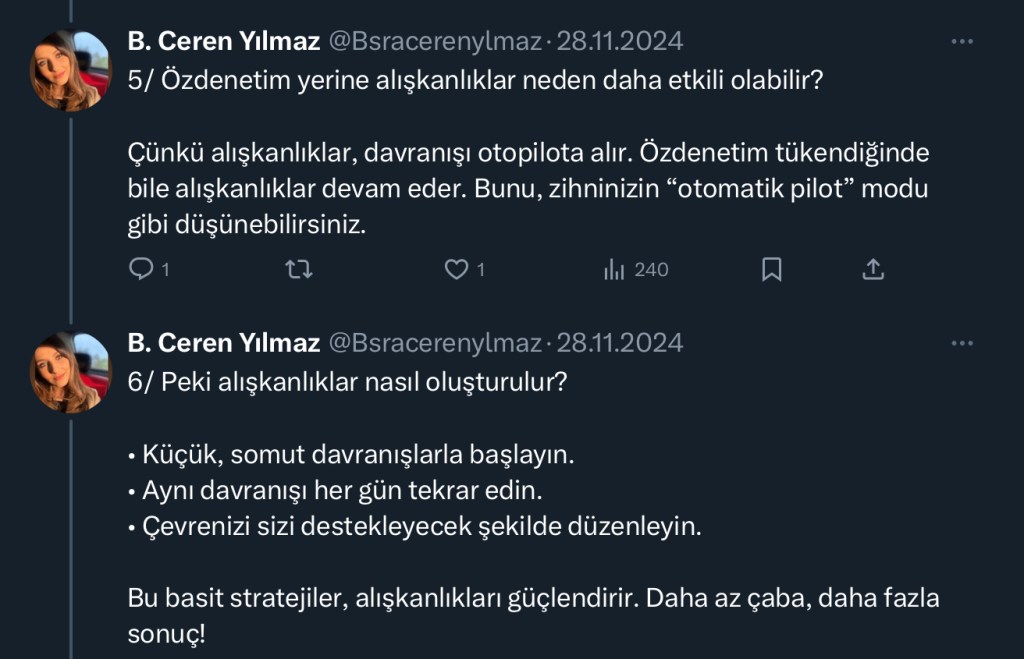Open the 28.11.2024 timestamp of the 5/ tweet
Viewport: 1024px width, 659px height.
click(620, 42)
